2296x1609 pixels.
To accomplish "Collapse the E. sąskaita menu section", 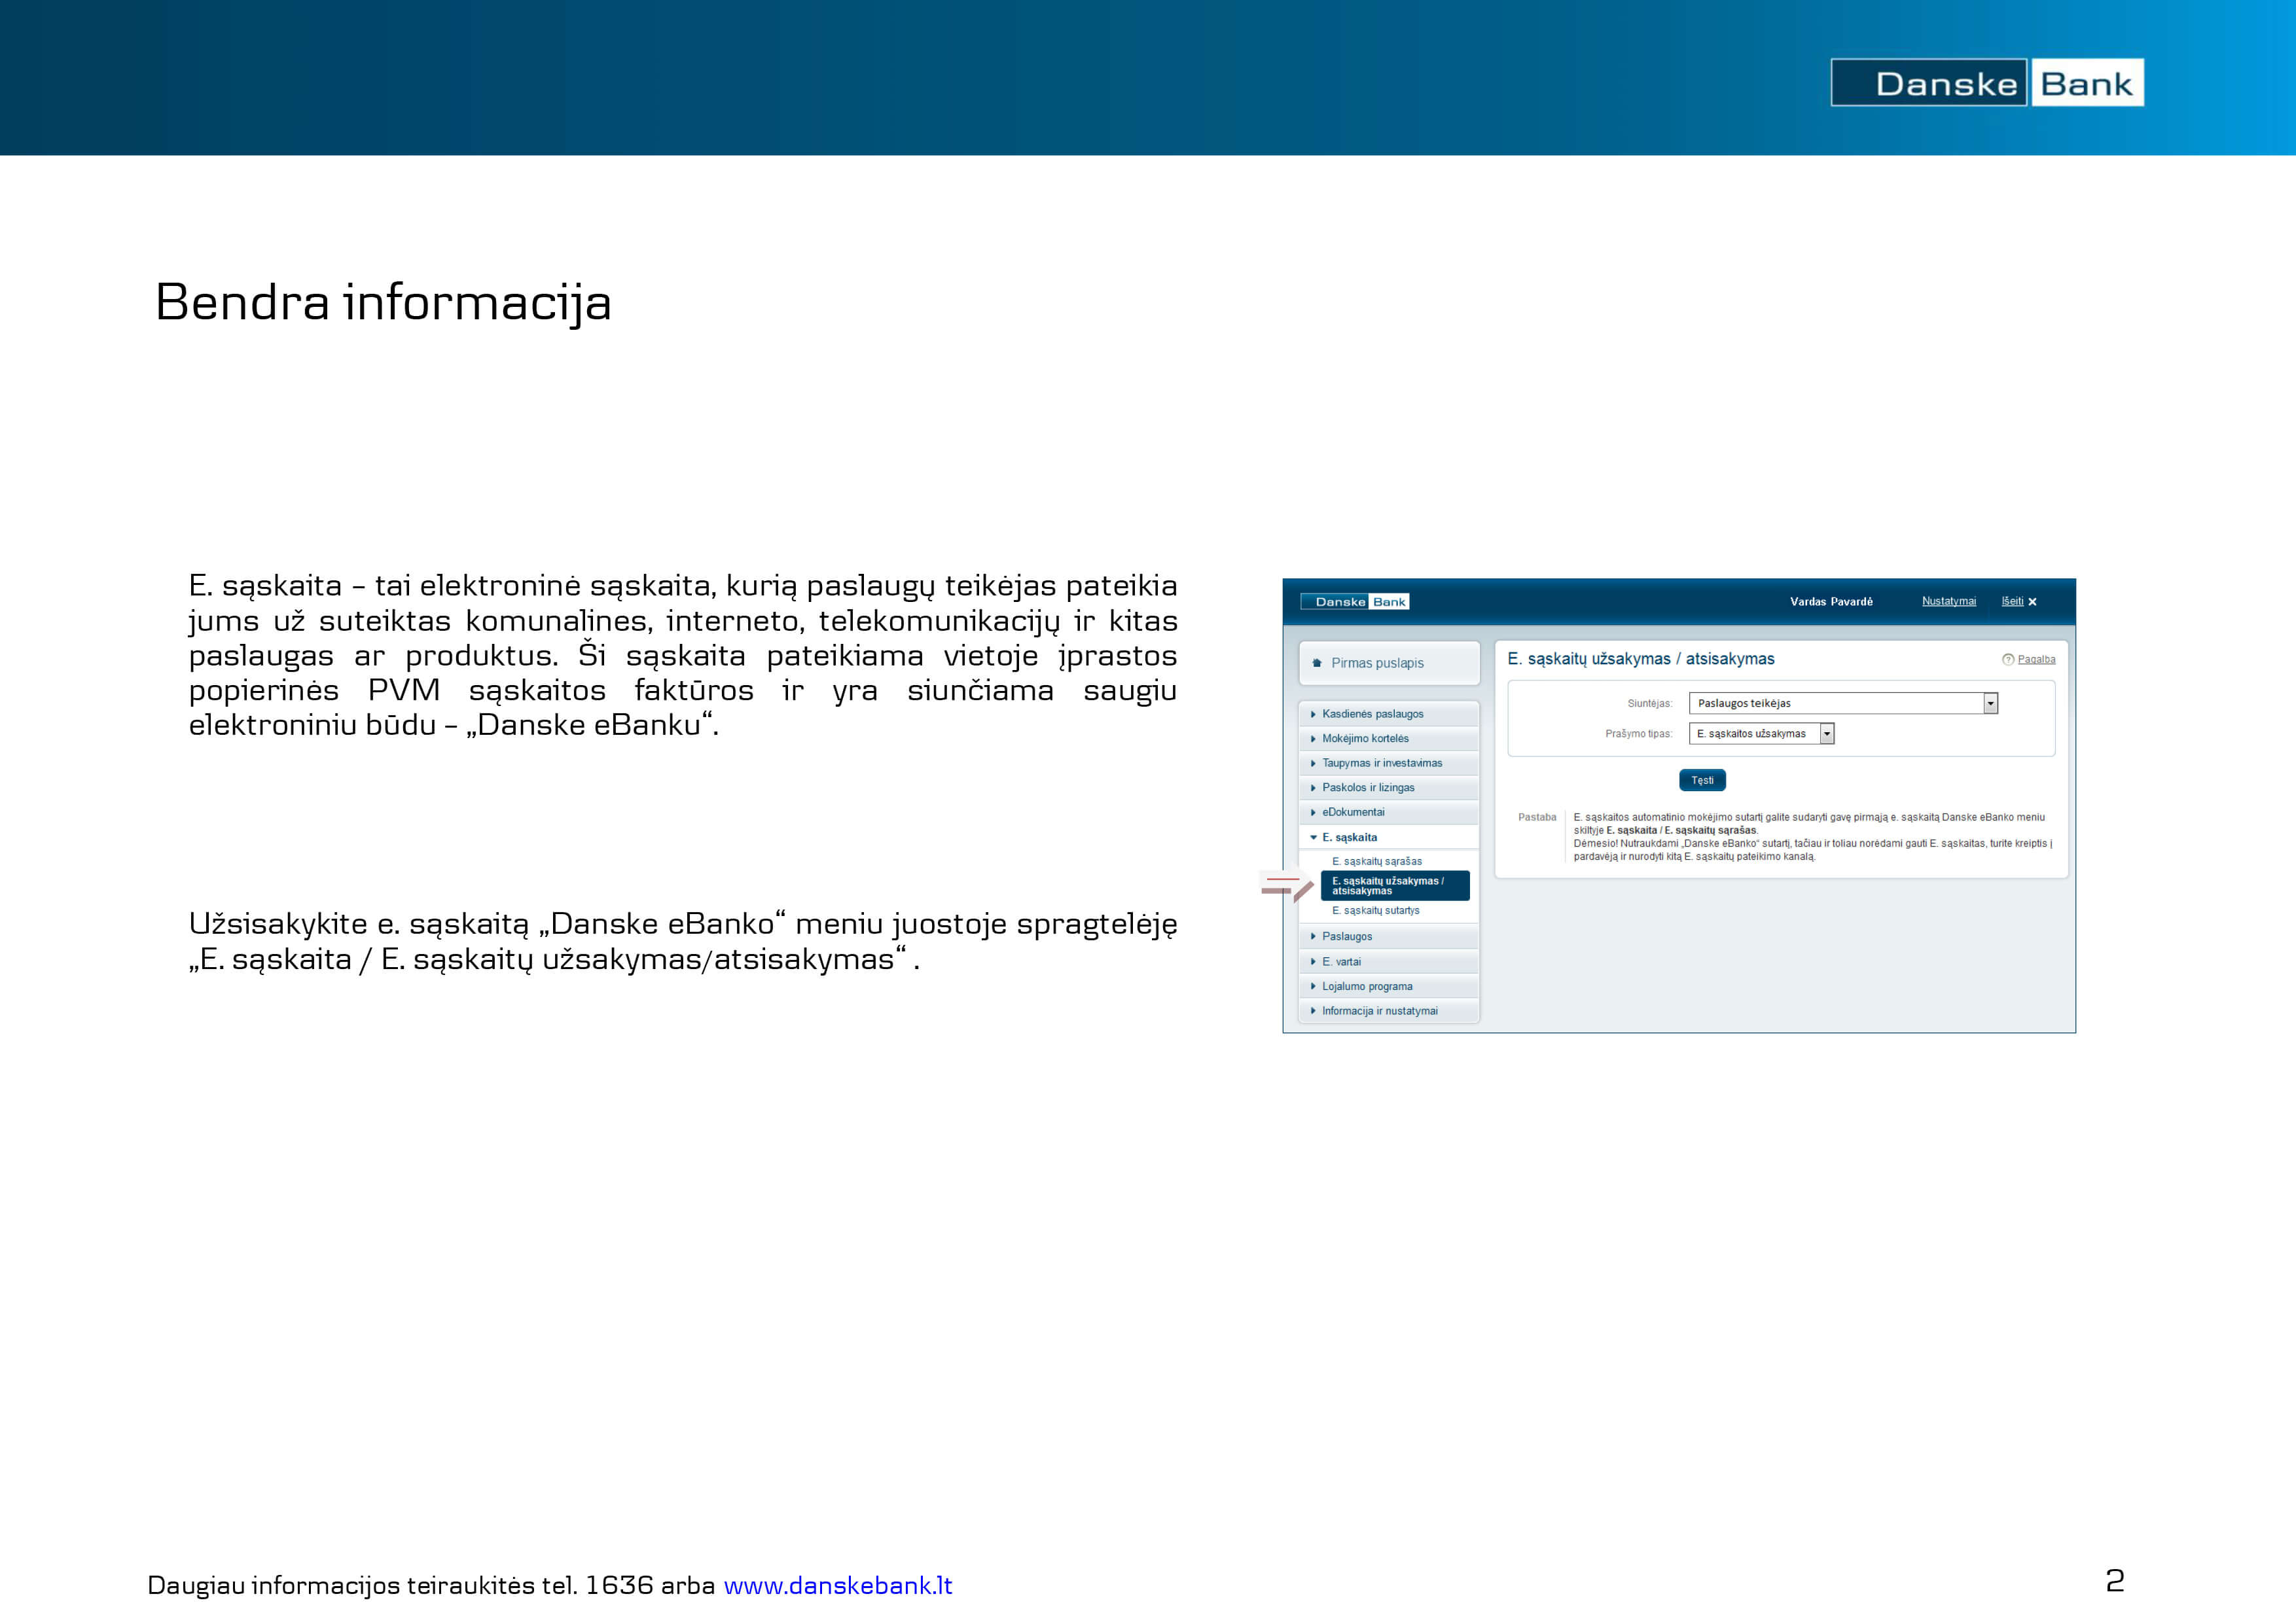I will coord(1388,837).
